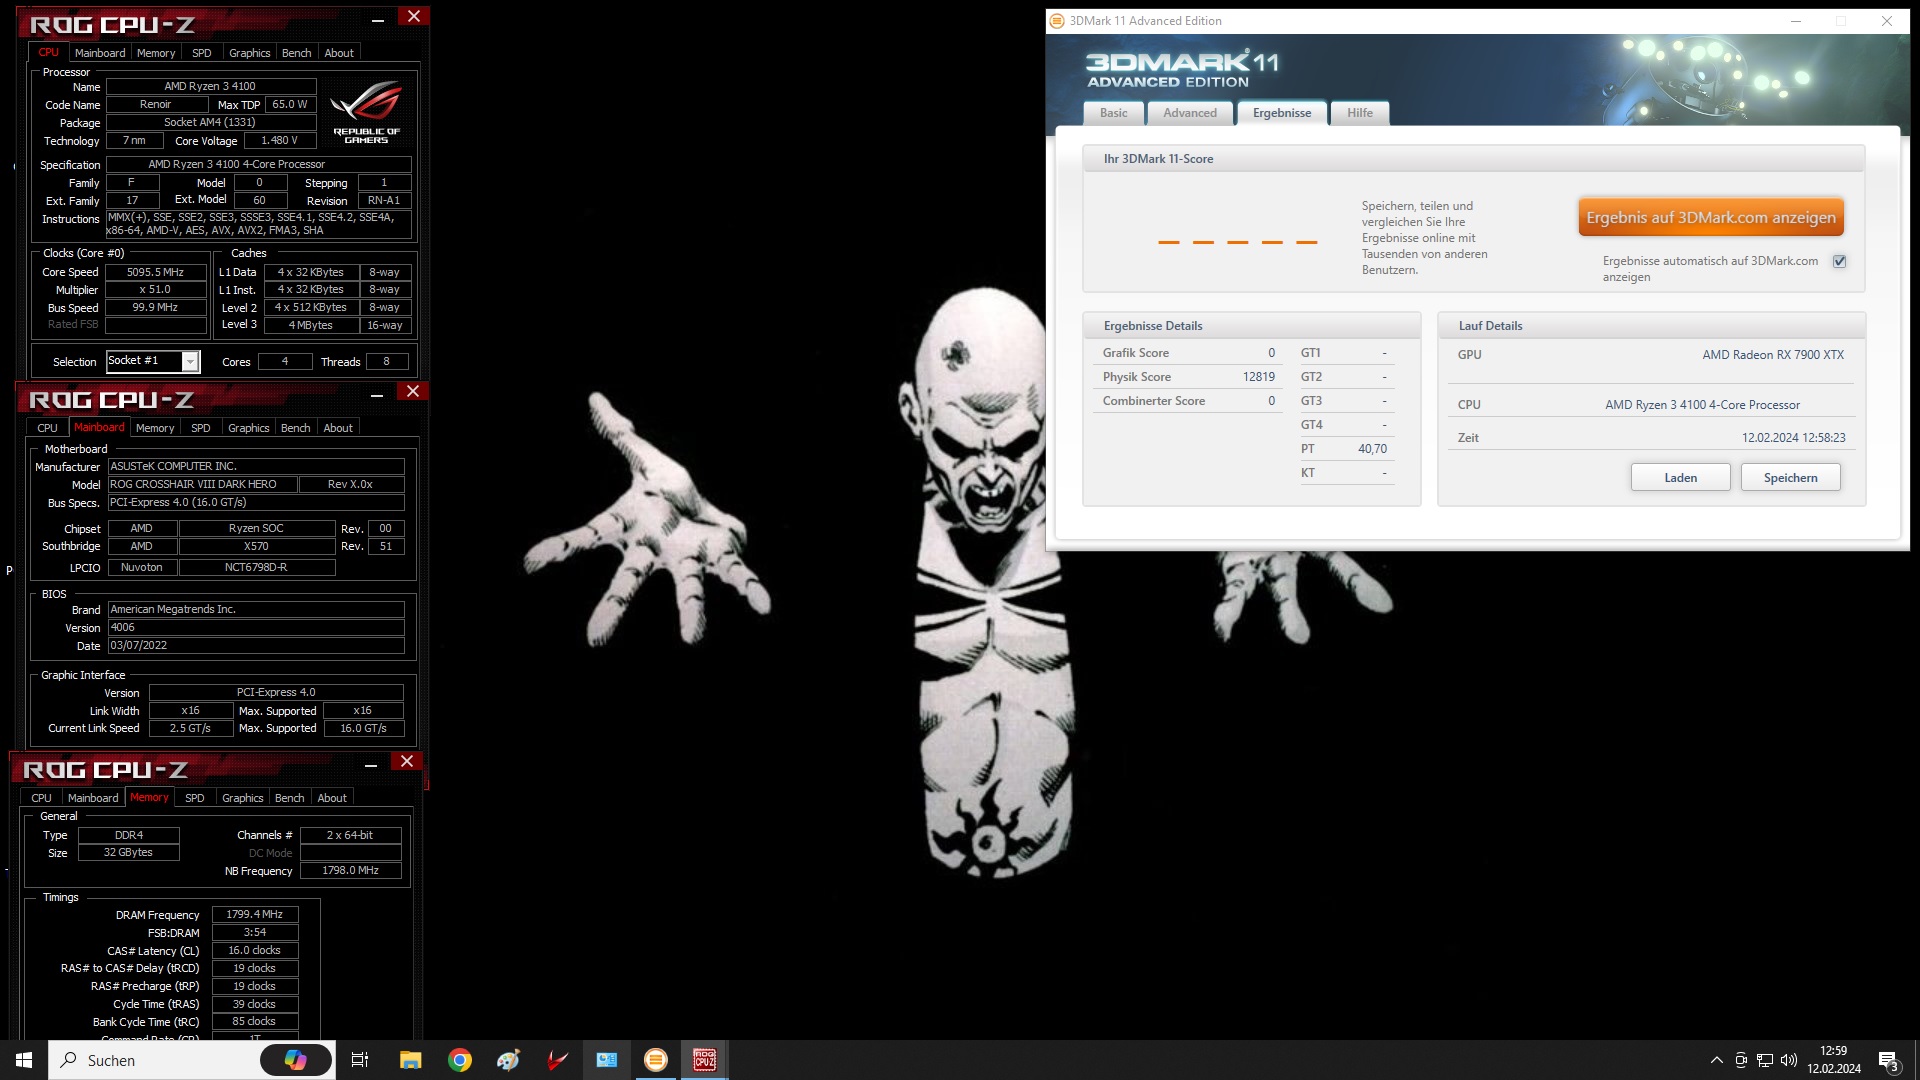
Task: Click the Current Link Speed 2.5 GT/s field
Action: click(x=190, y=728)
